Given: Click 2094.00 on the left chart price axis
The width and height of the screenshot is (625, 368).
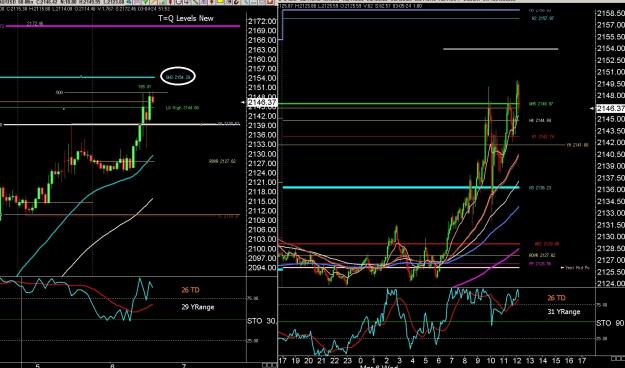Looking at the screenshot, I should [262, 268].
